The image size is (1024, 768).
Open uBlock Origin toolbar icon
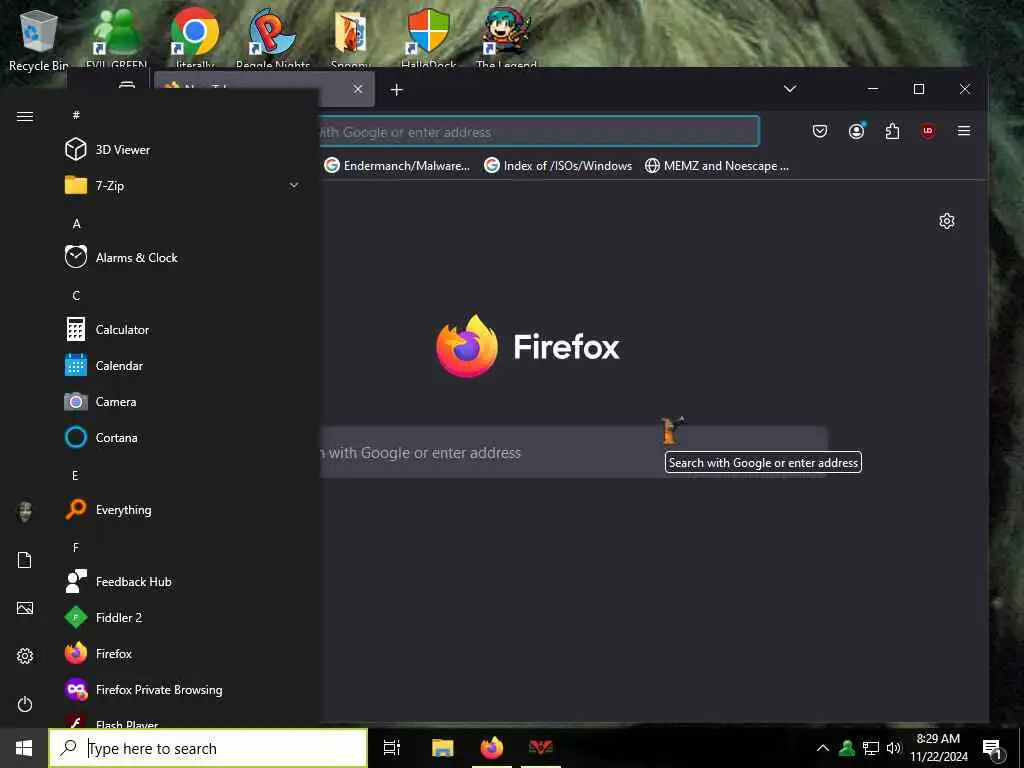tap(928, 131)
